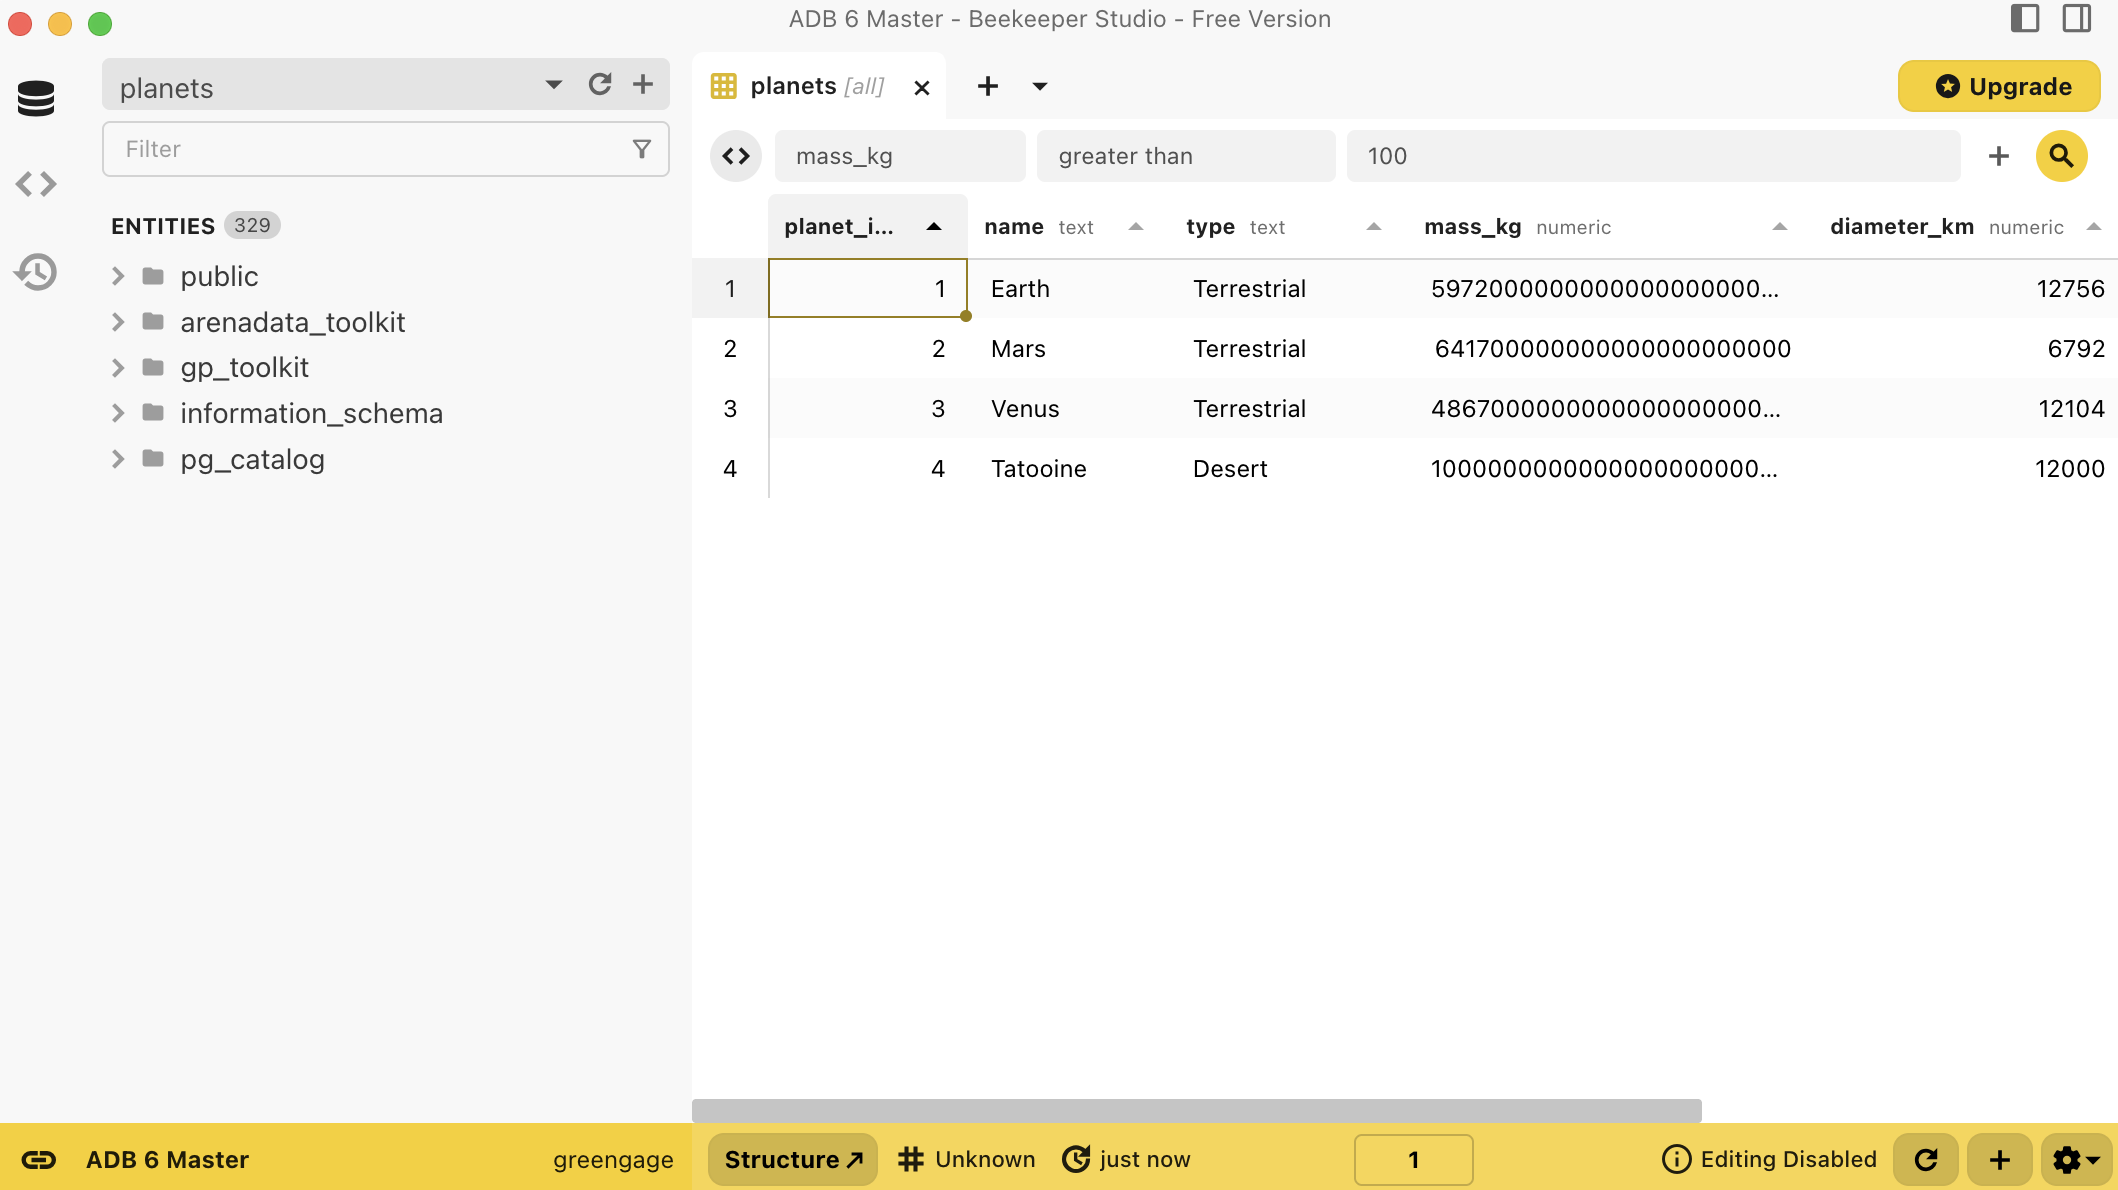Select row 3 number header
2118x1190 pixels.
point(730,409)
